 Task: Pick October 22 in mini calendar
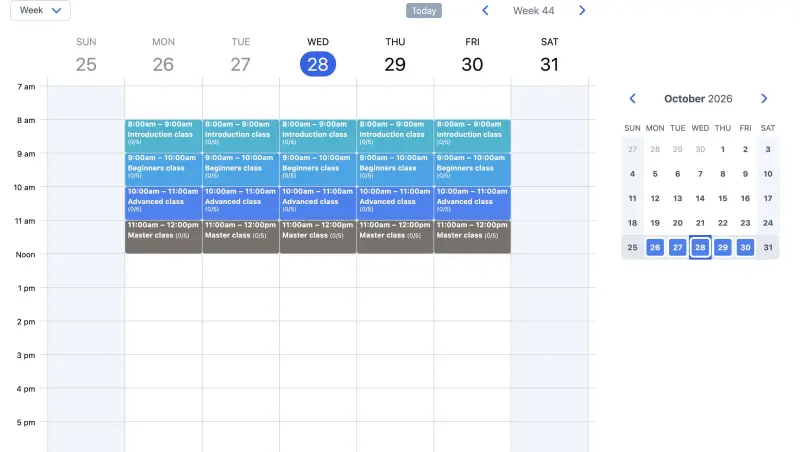pyautogui.click(x=722, y=223)
